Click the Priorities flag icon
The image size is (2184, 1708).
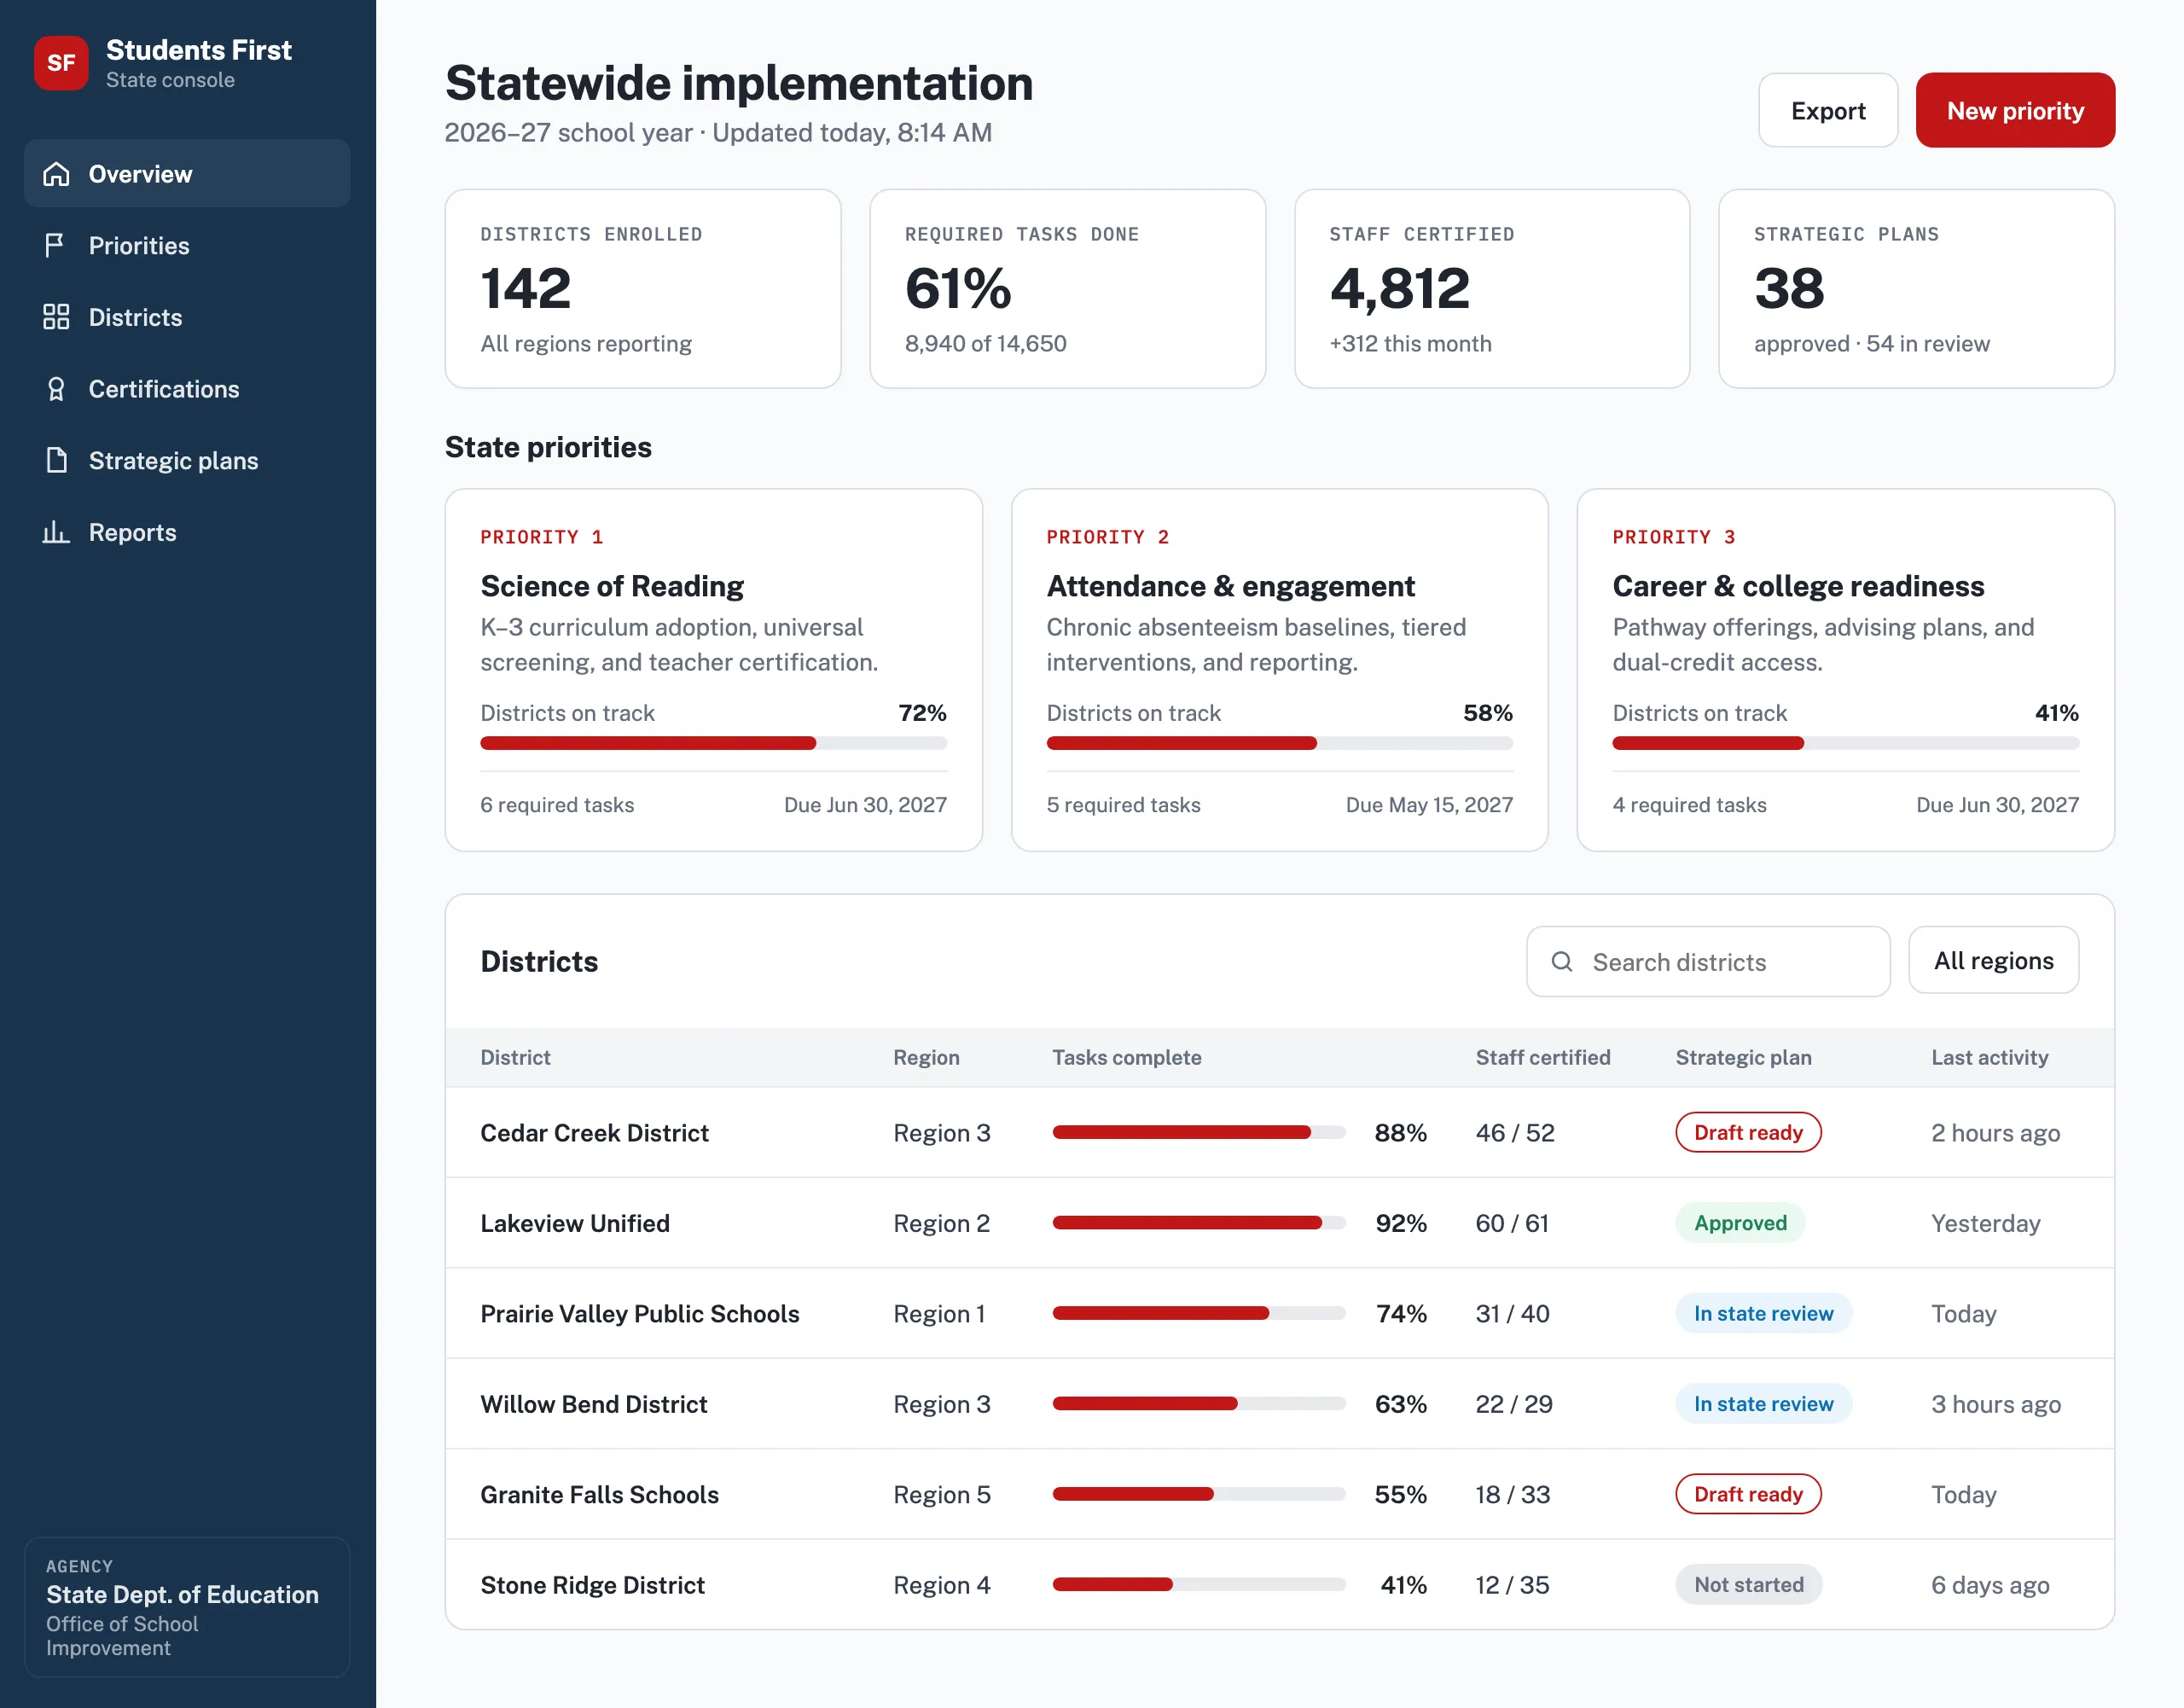pyautogui.click(x=56, y=246)
